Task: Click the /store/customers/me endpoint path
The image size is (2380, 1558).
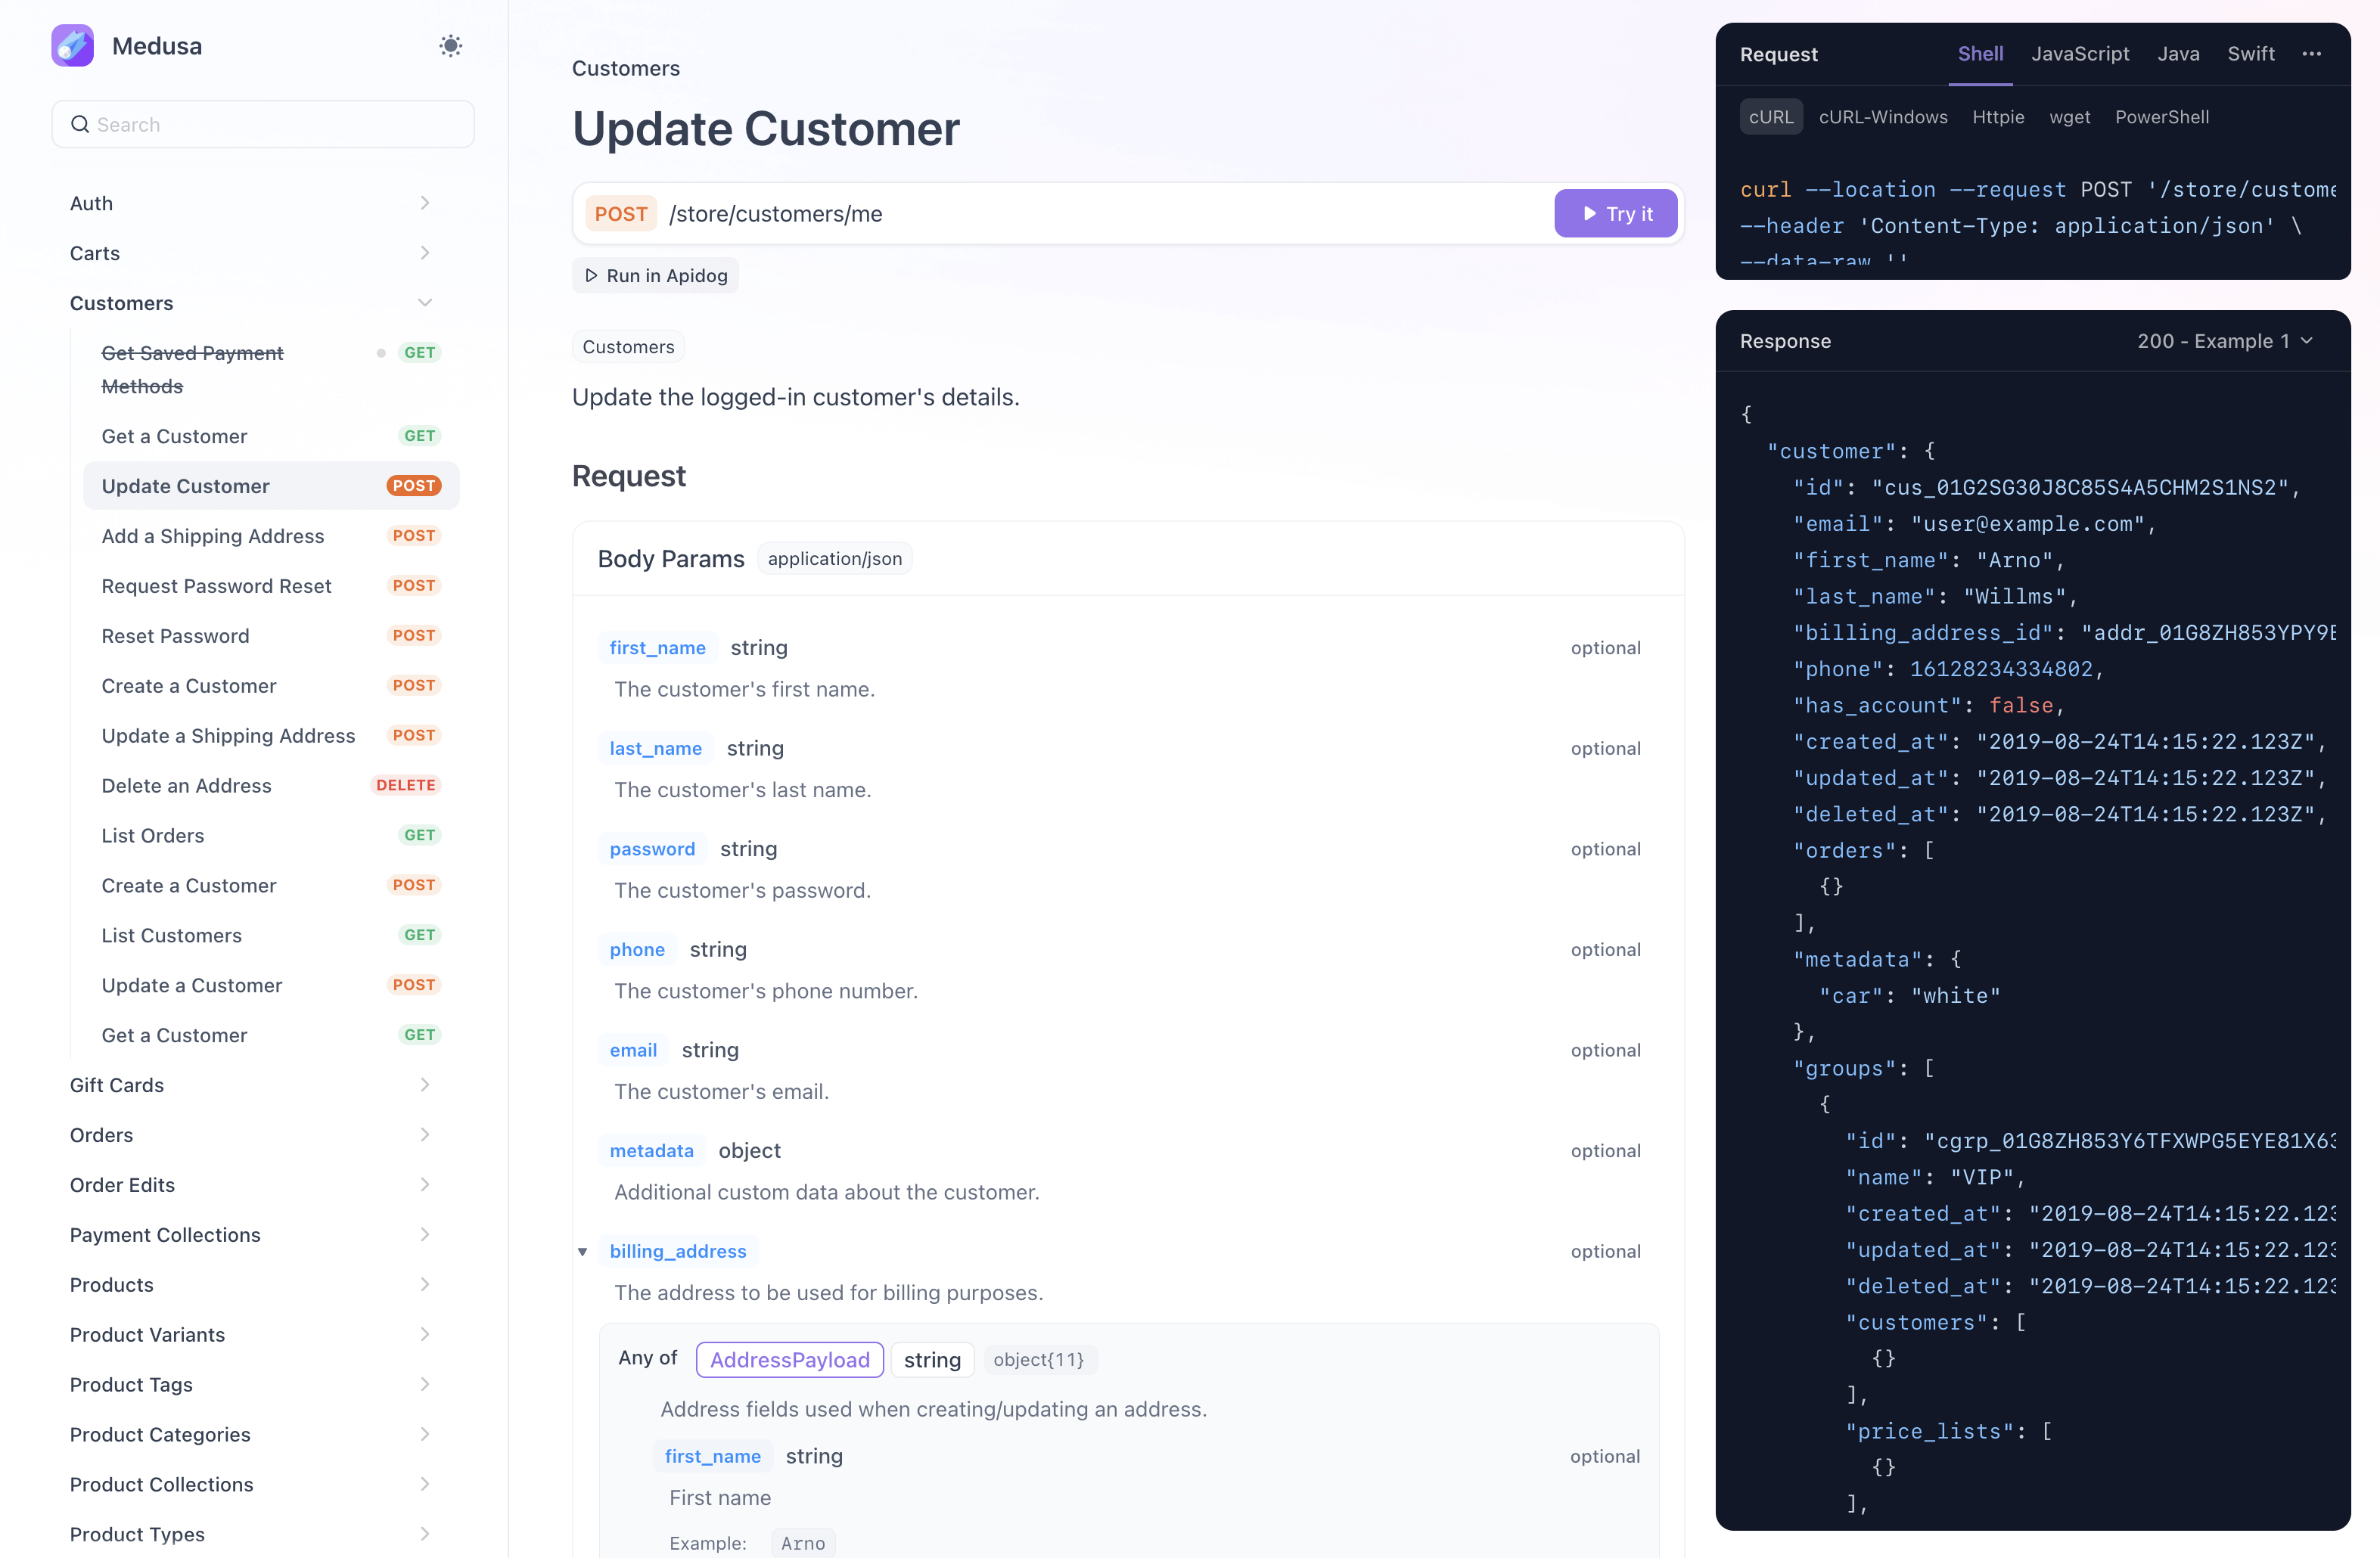Action: point(776,214)
